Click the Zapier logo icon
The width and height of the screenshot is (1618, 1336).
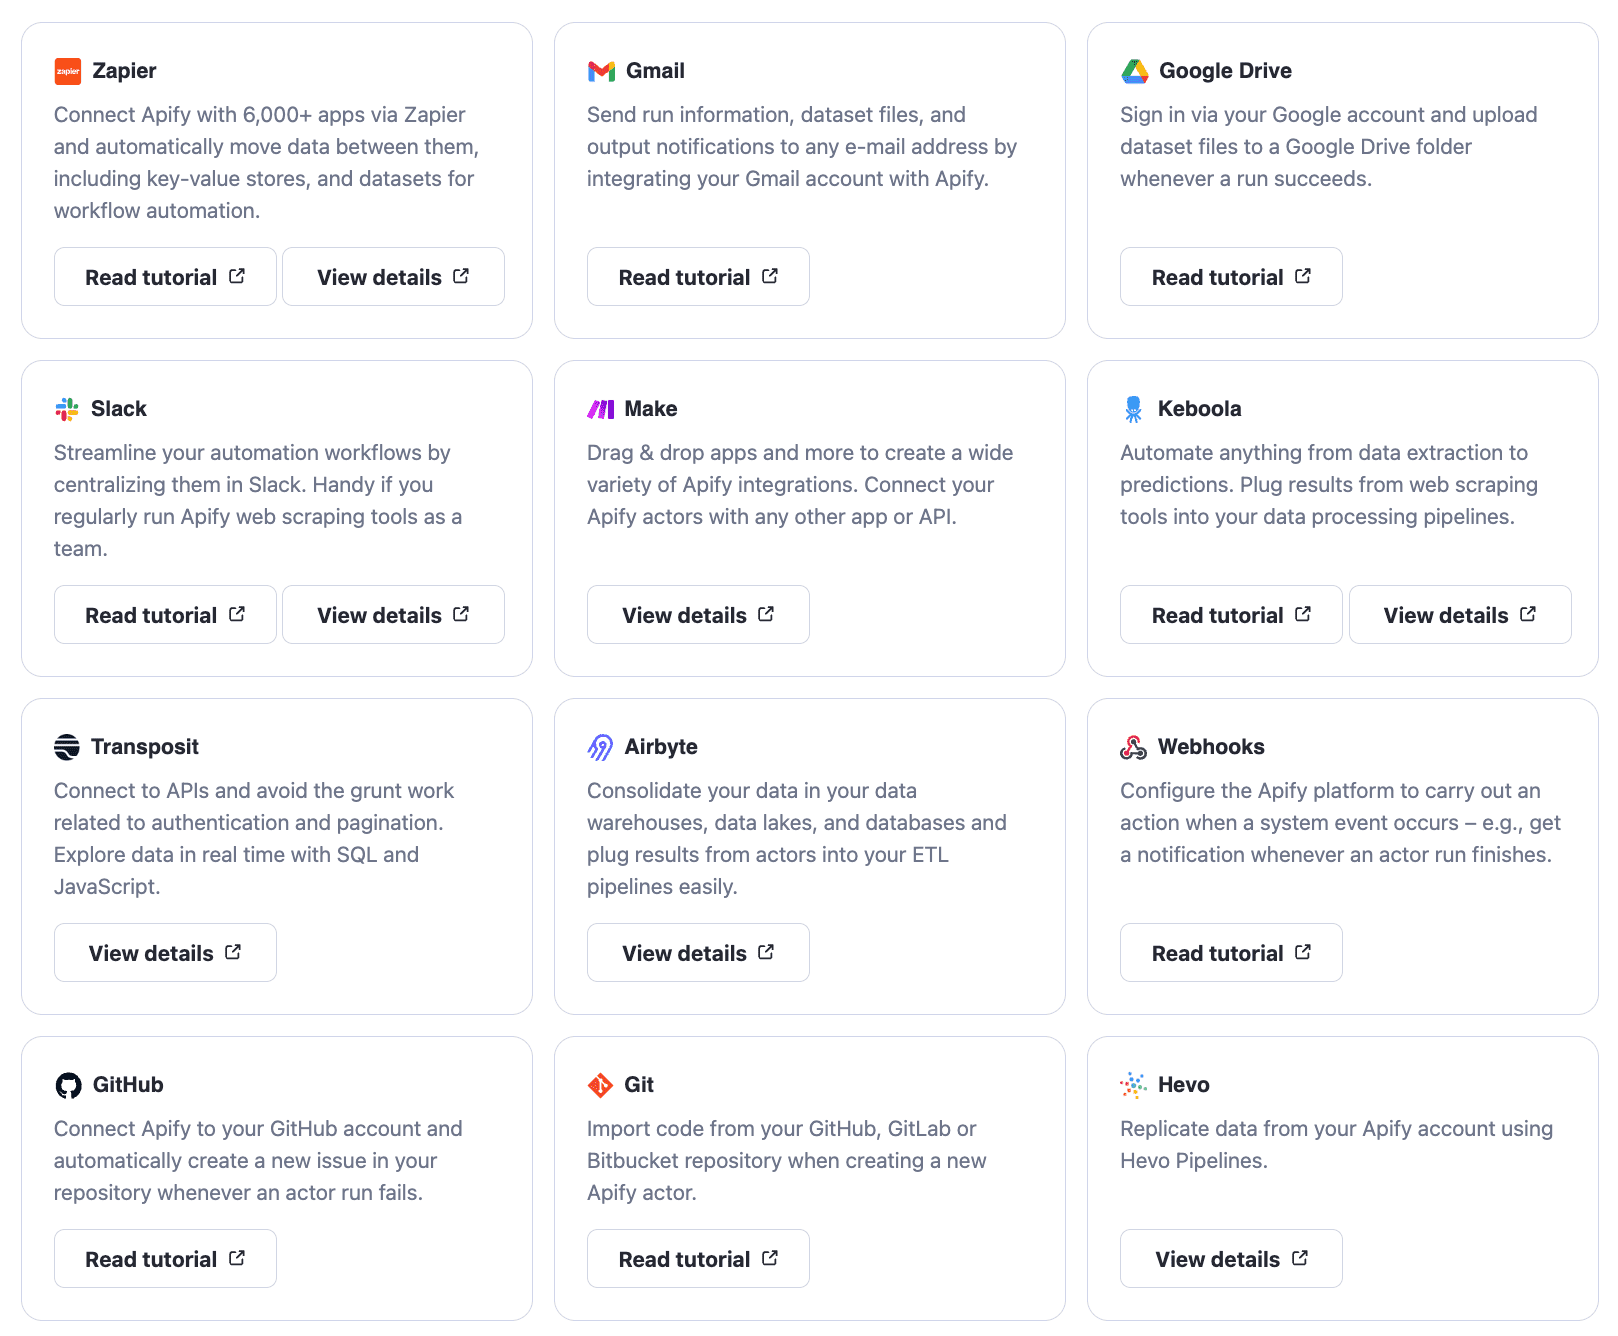[68, 70]
